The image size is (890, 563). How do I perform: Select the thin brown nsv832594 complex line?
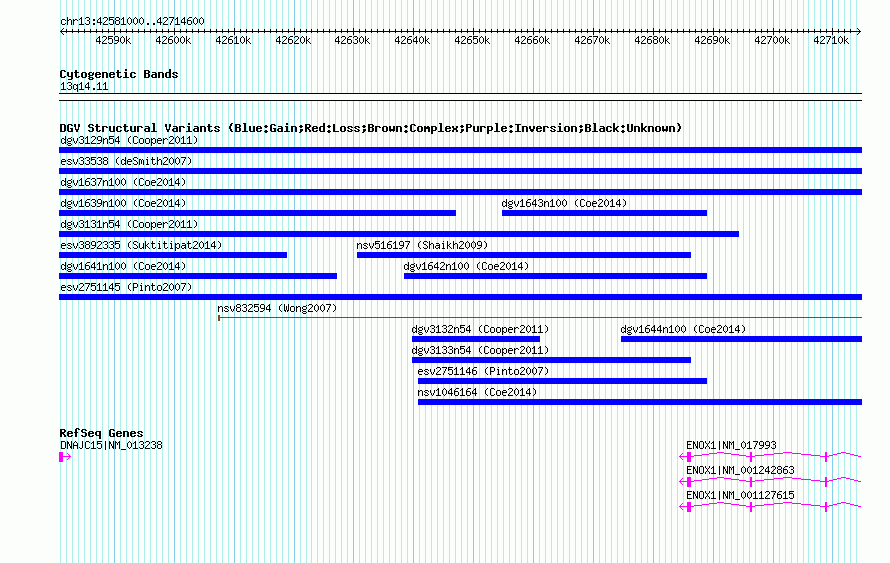click(540, 318)
